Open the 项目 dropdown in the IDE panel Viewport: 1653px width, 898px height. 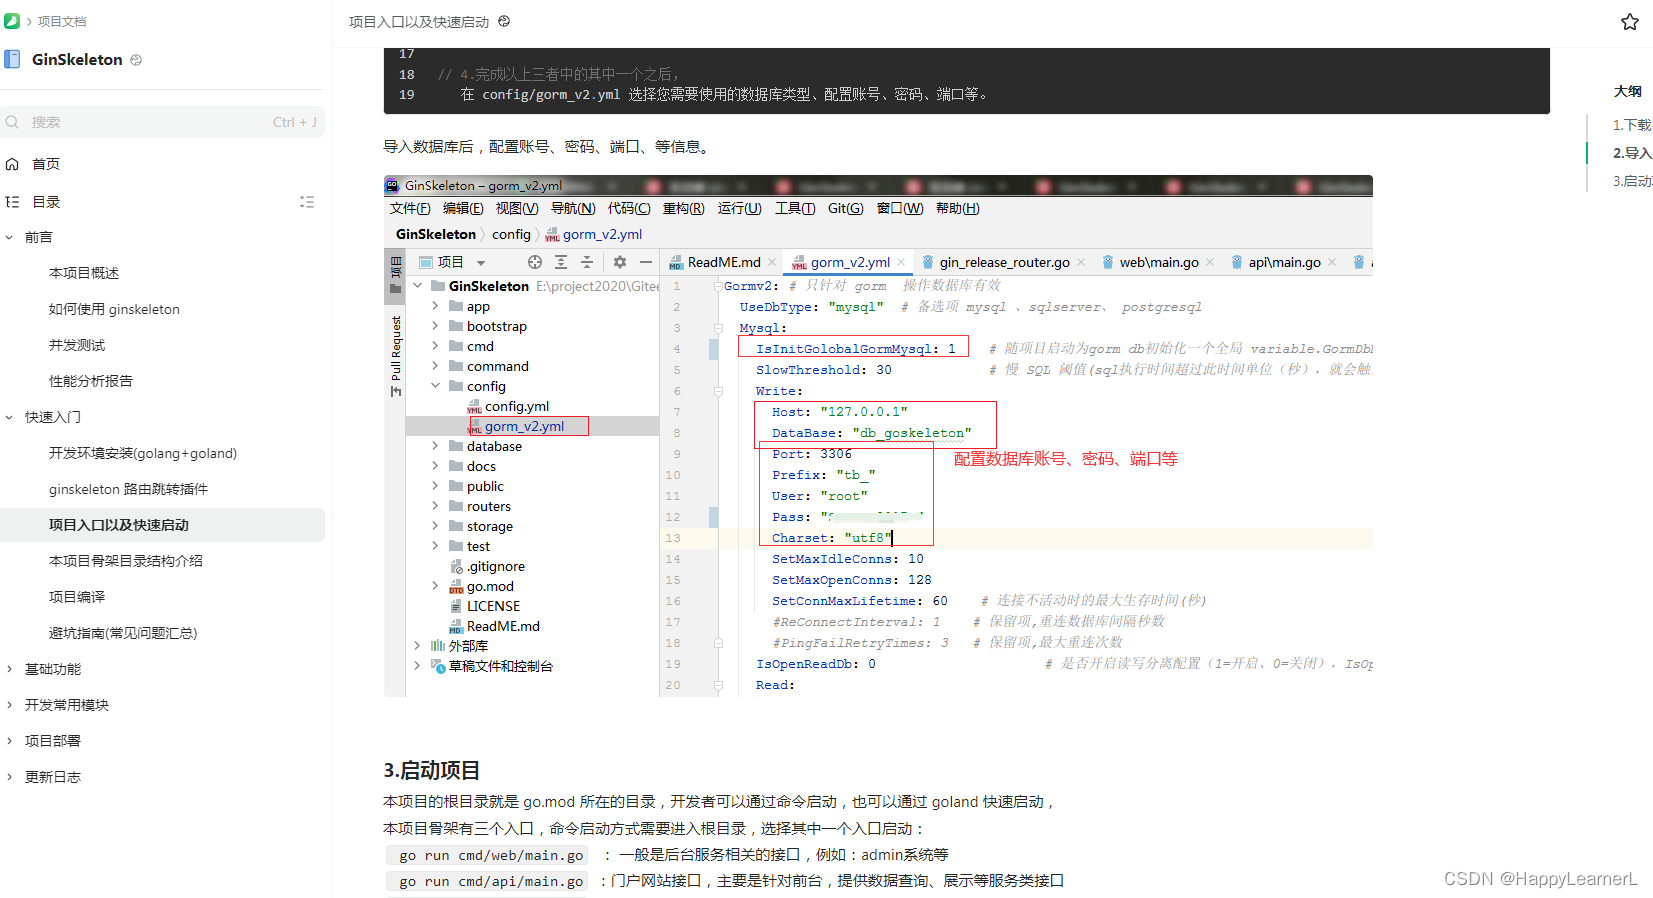[481, 263]
